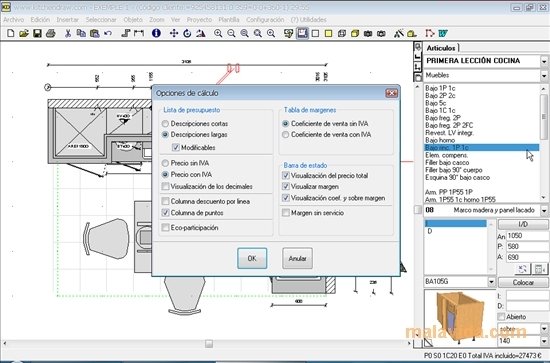
Task: Select Bajo horno in article list
Action: pyautogui.click(x=440, y=140)
